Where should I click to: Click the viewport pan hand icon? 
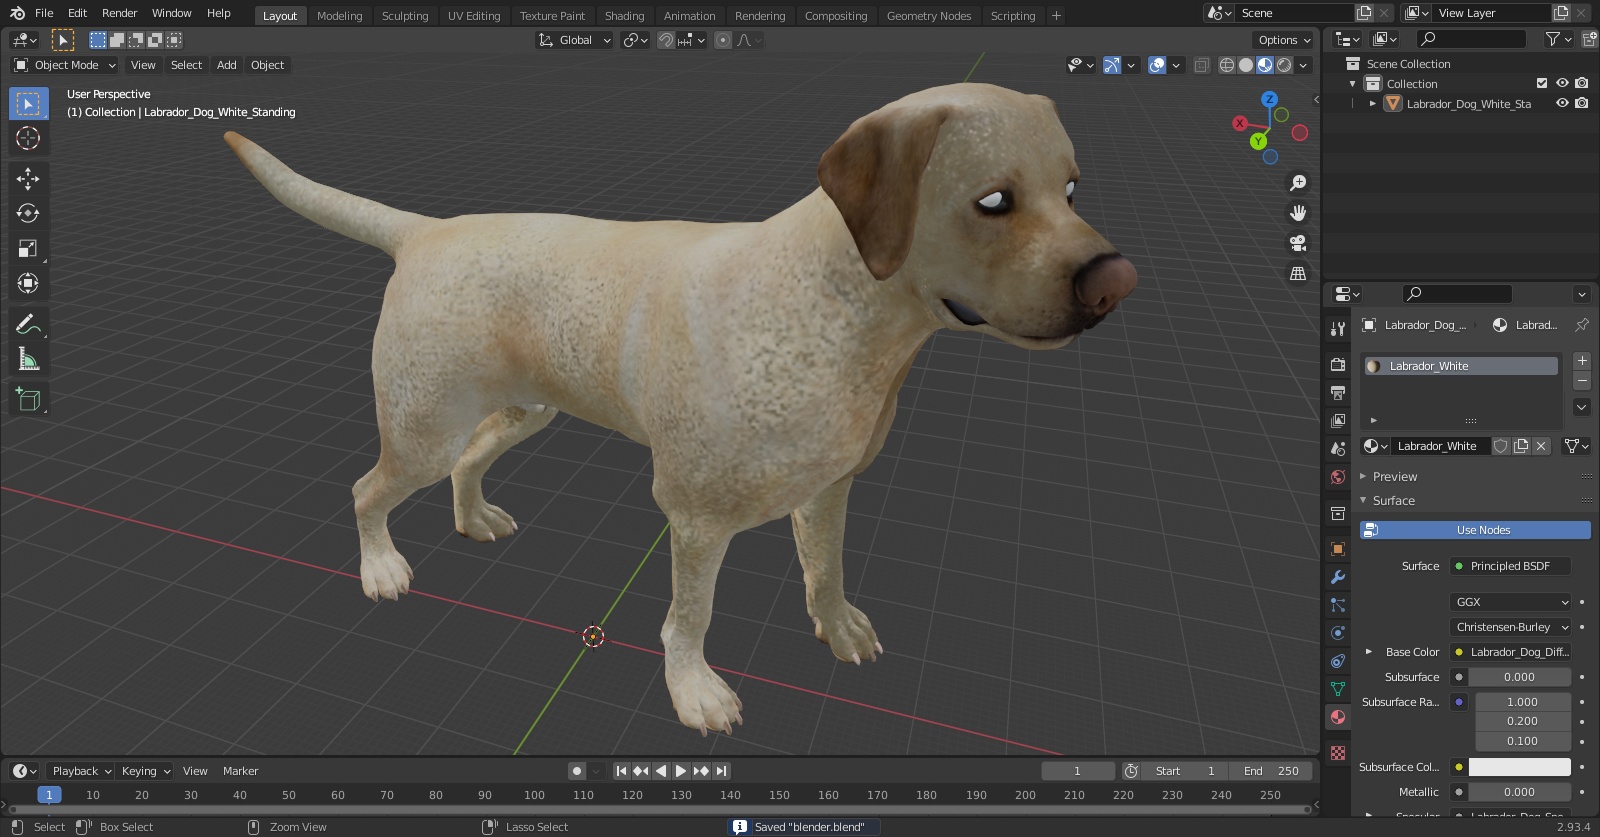(1298, 213)
